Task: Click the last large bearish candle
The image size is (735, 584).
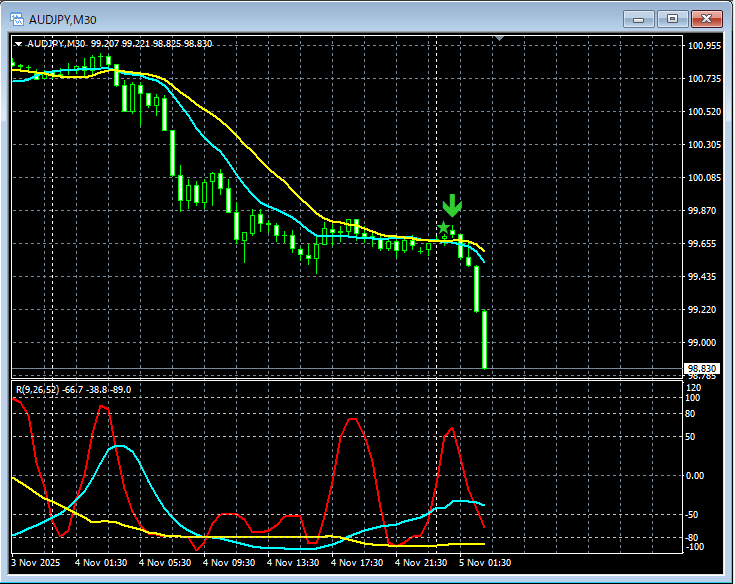Action: (x=484, y=340)
